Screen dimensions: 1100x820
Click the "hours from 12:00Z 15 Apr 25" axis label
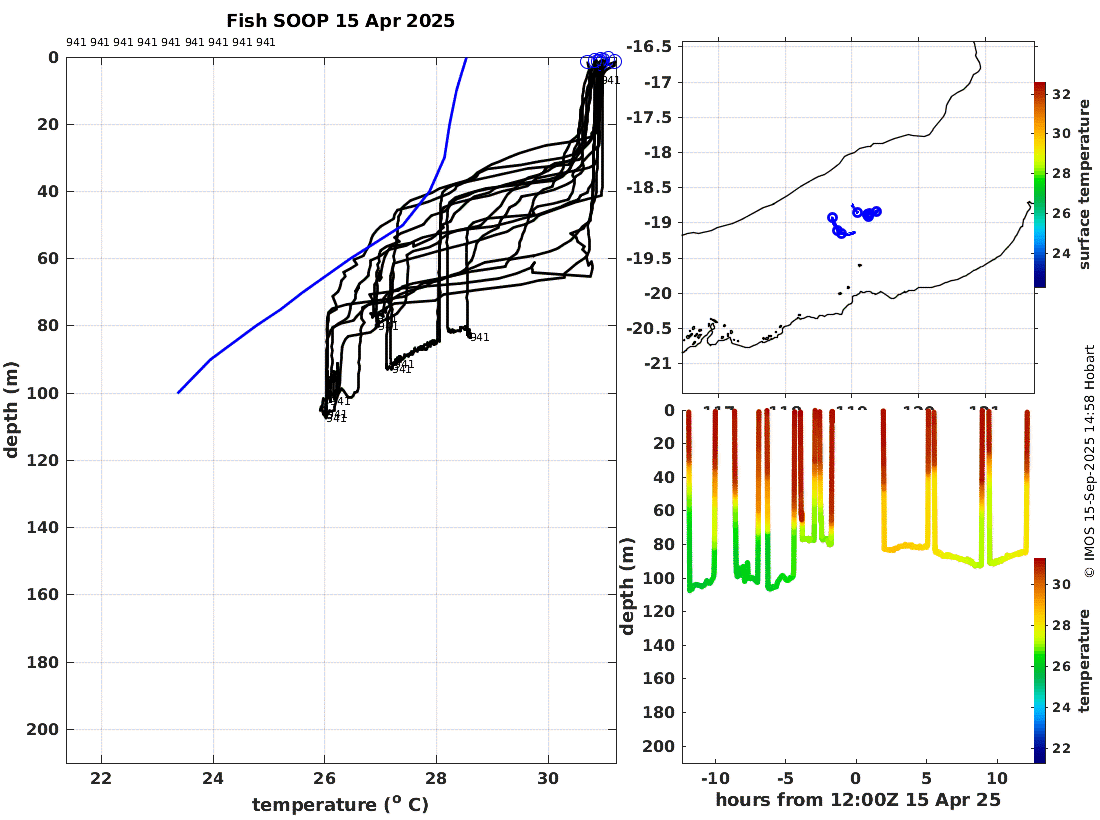[858, 800]
